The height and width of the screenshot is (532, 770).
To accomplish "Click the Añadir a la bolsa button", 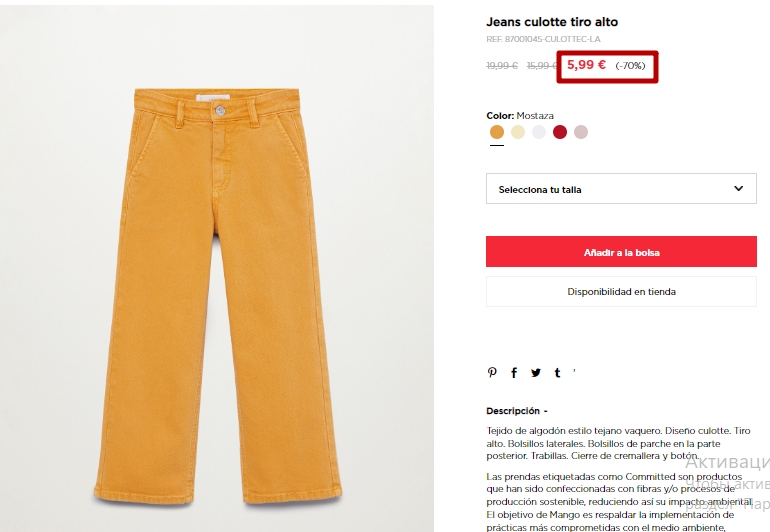I will point(621,252).
